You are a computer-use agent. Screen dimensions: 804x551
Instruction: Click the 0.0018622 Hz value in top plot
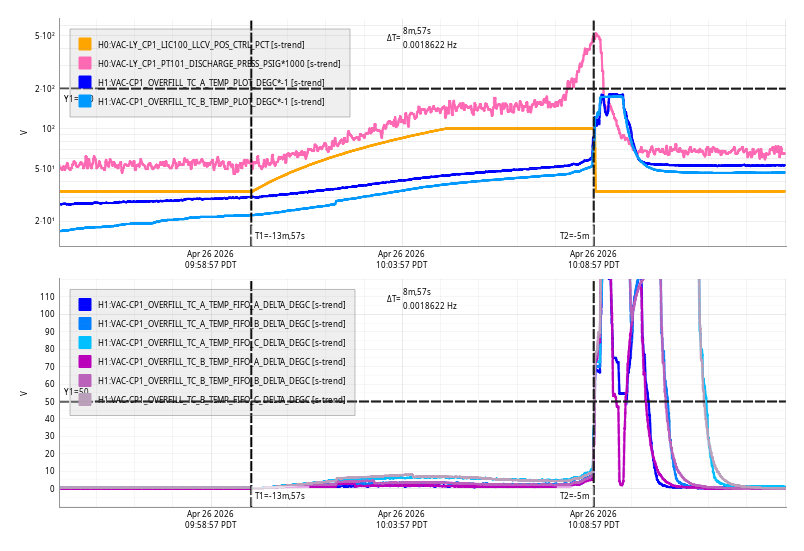coord(430,45)
